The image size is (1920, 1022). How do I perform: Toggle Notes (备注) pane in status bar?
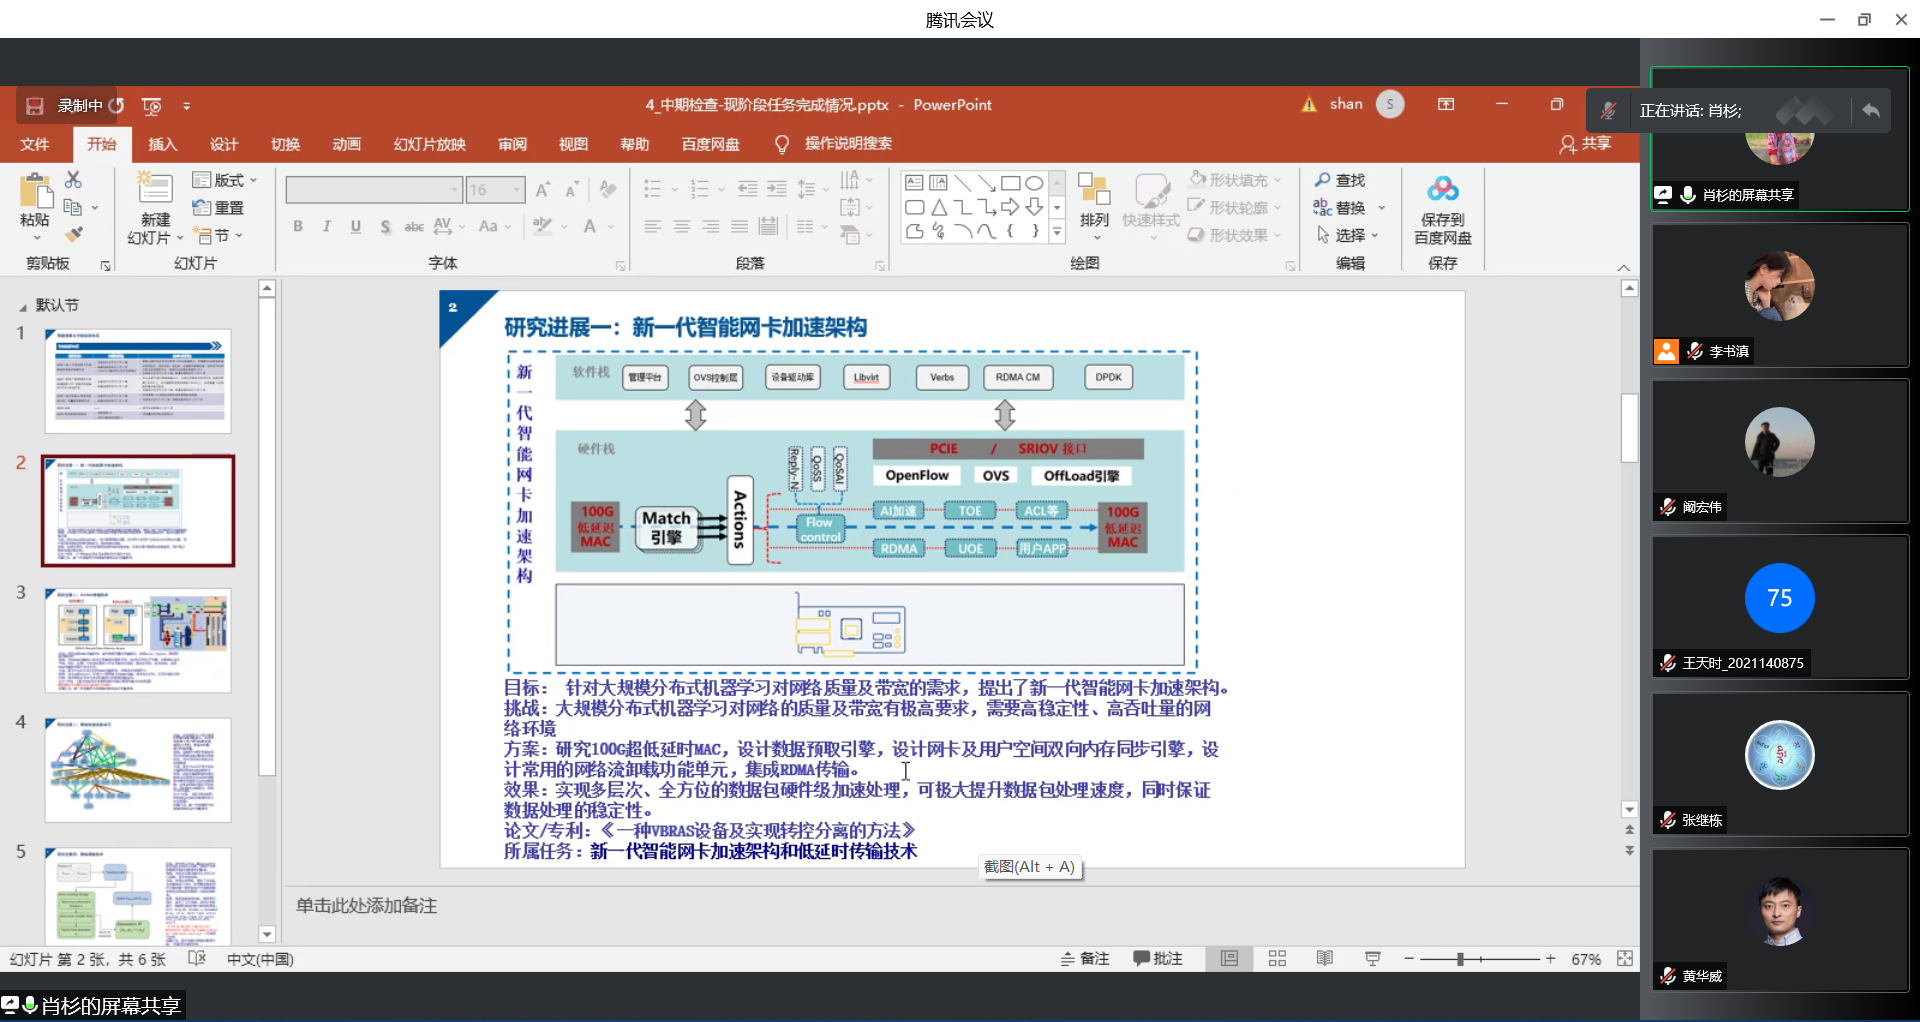(x=1085, y=958)
